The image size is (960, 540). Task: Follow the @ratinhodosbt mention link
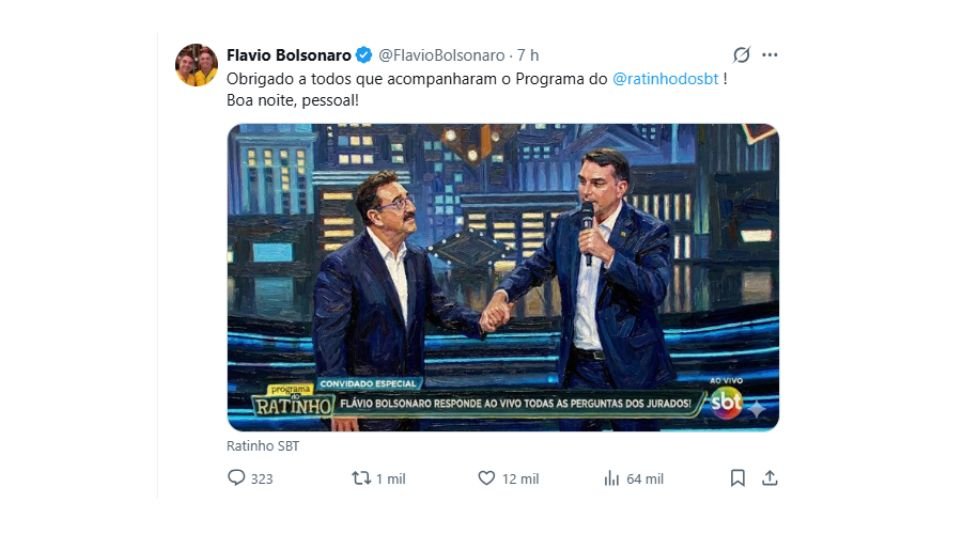[x=665, y=79]
